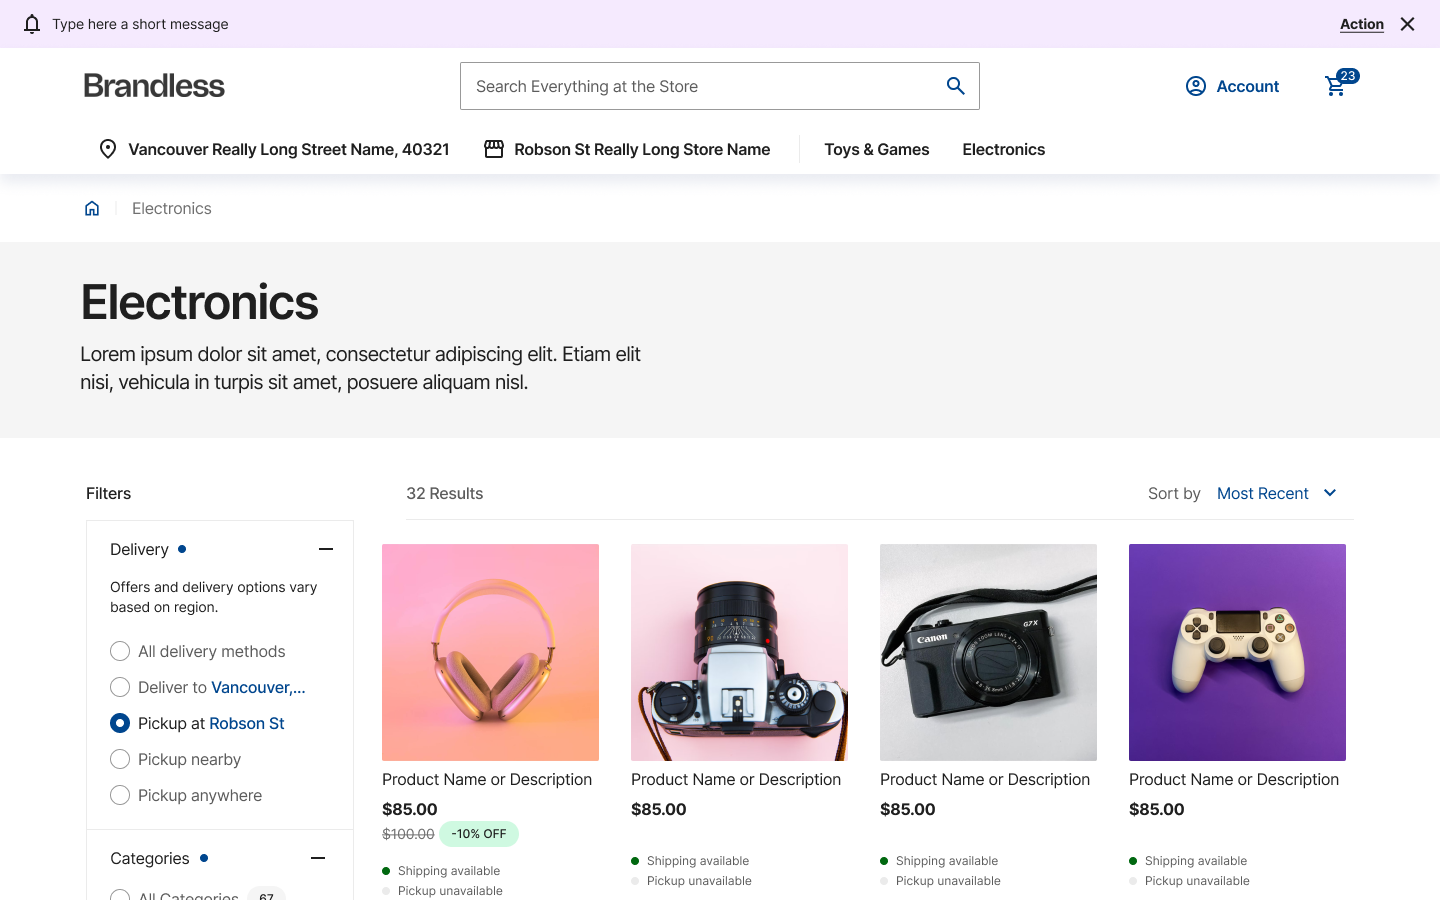Click the 32 Results text

pos(444,493)
